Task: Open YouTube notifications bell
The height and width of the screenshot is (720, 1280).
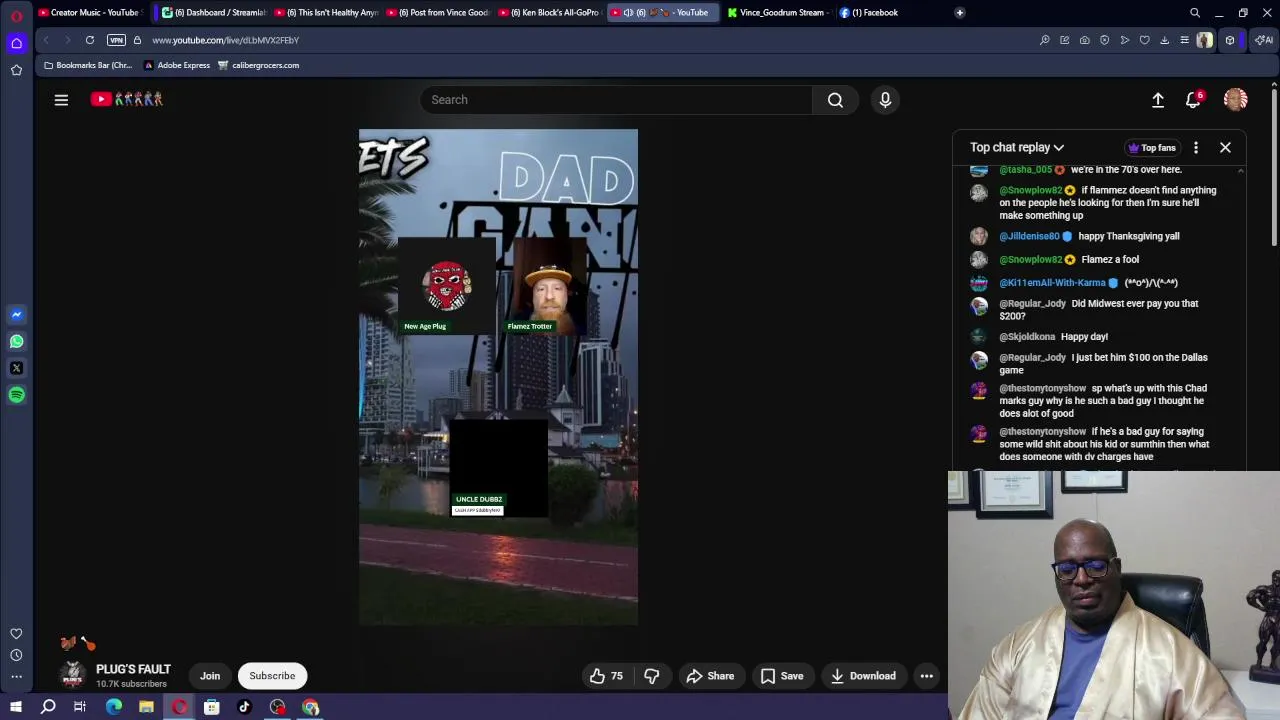Action: click(1193, 100)
